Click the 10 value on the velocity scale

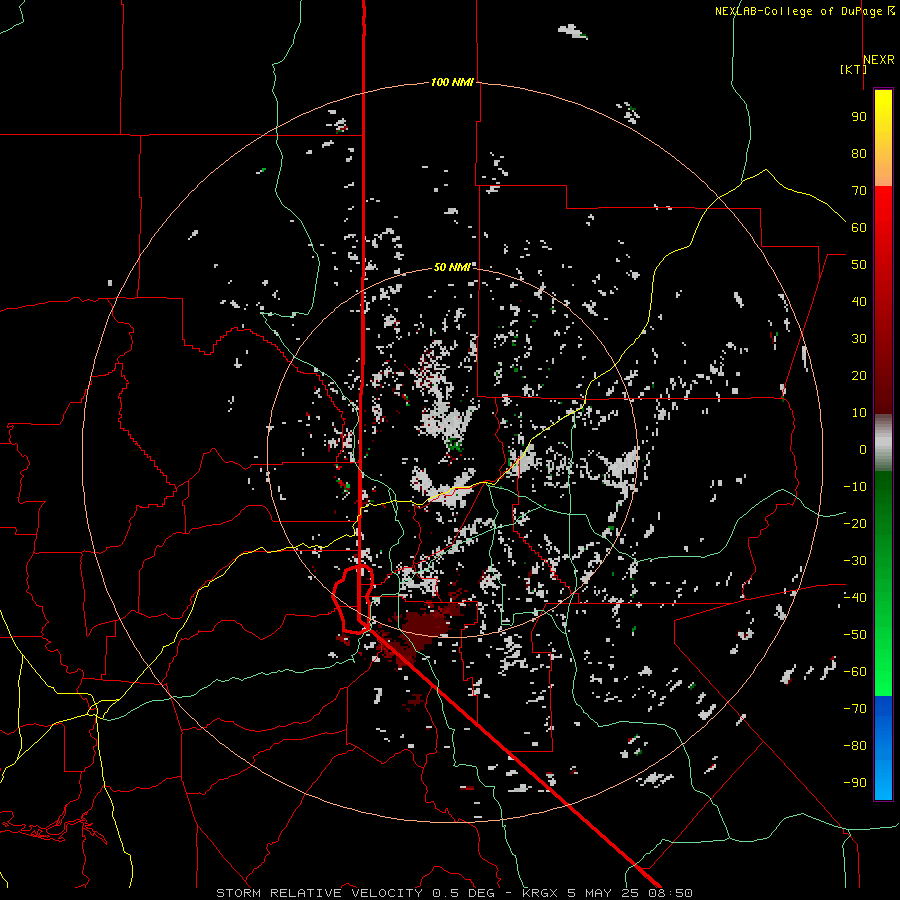pyautogui.click(x=859, y=413)
